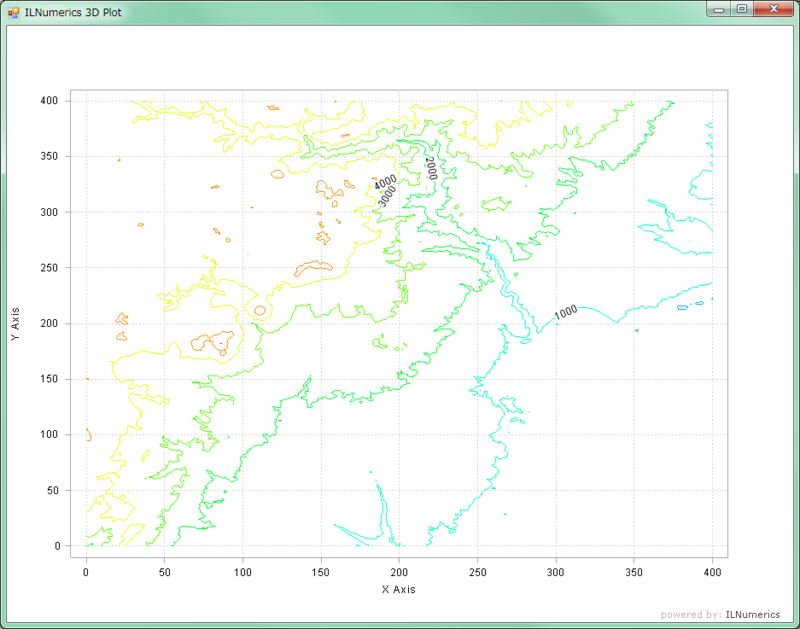Click Y axis tick label 100
Screen dimensions: 800x629
point(49,434)
